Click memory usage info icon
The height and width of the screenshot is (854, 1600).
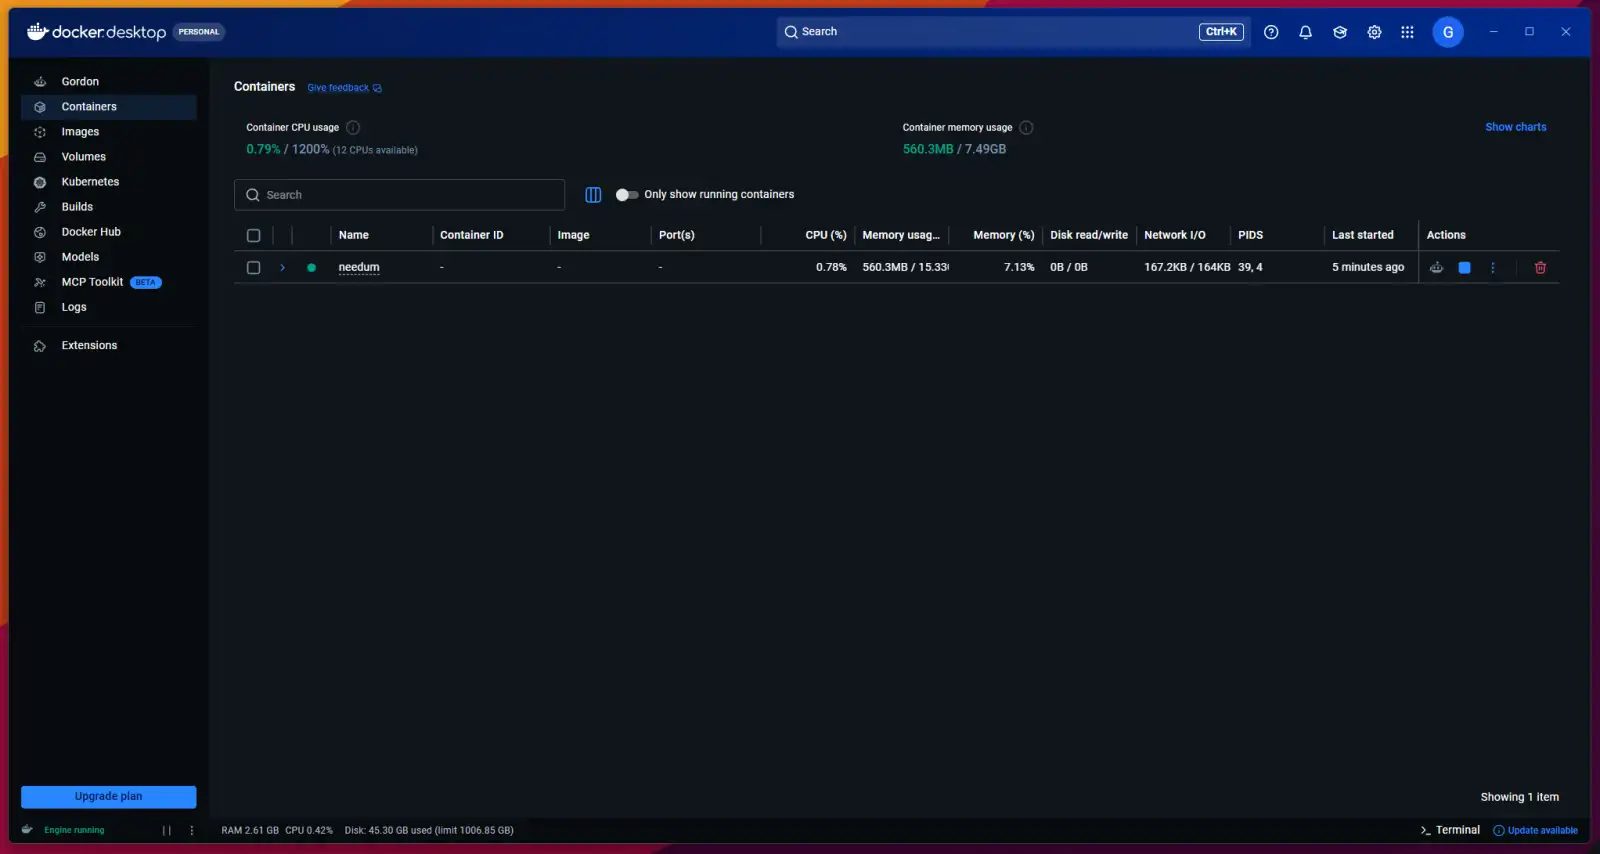tap(1026, 128)
